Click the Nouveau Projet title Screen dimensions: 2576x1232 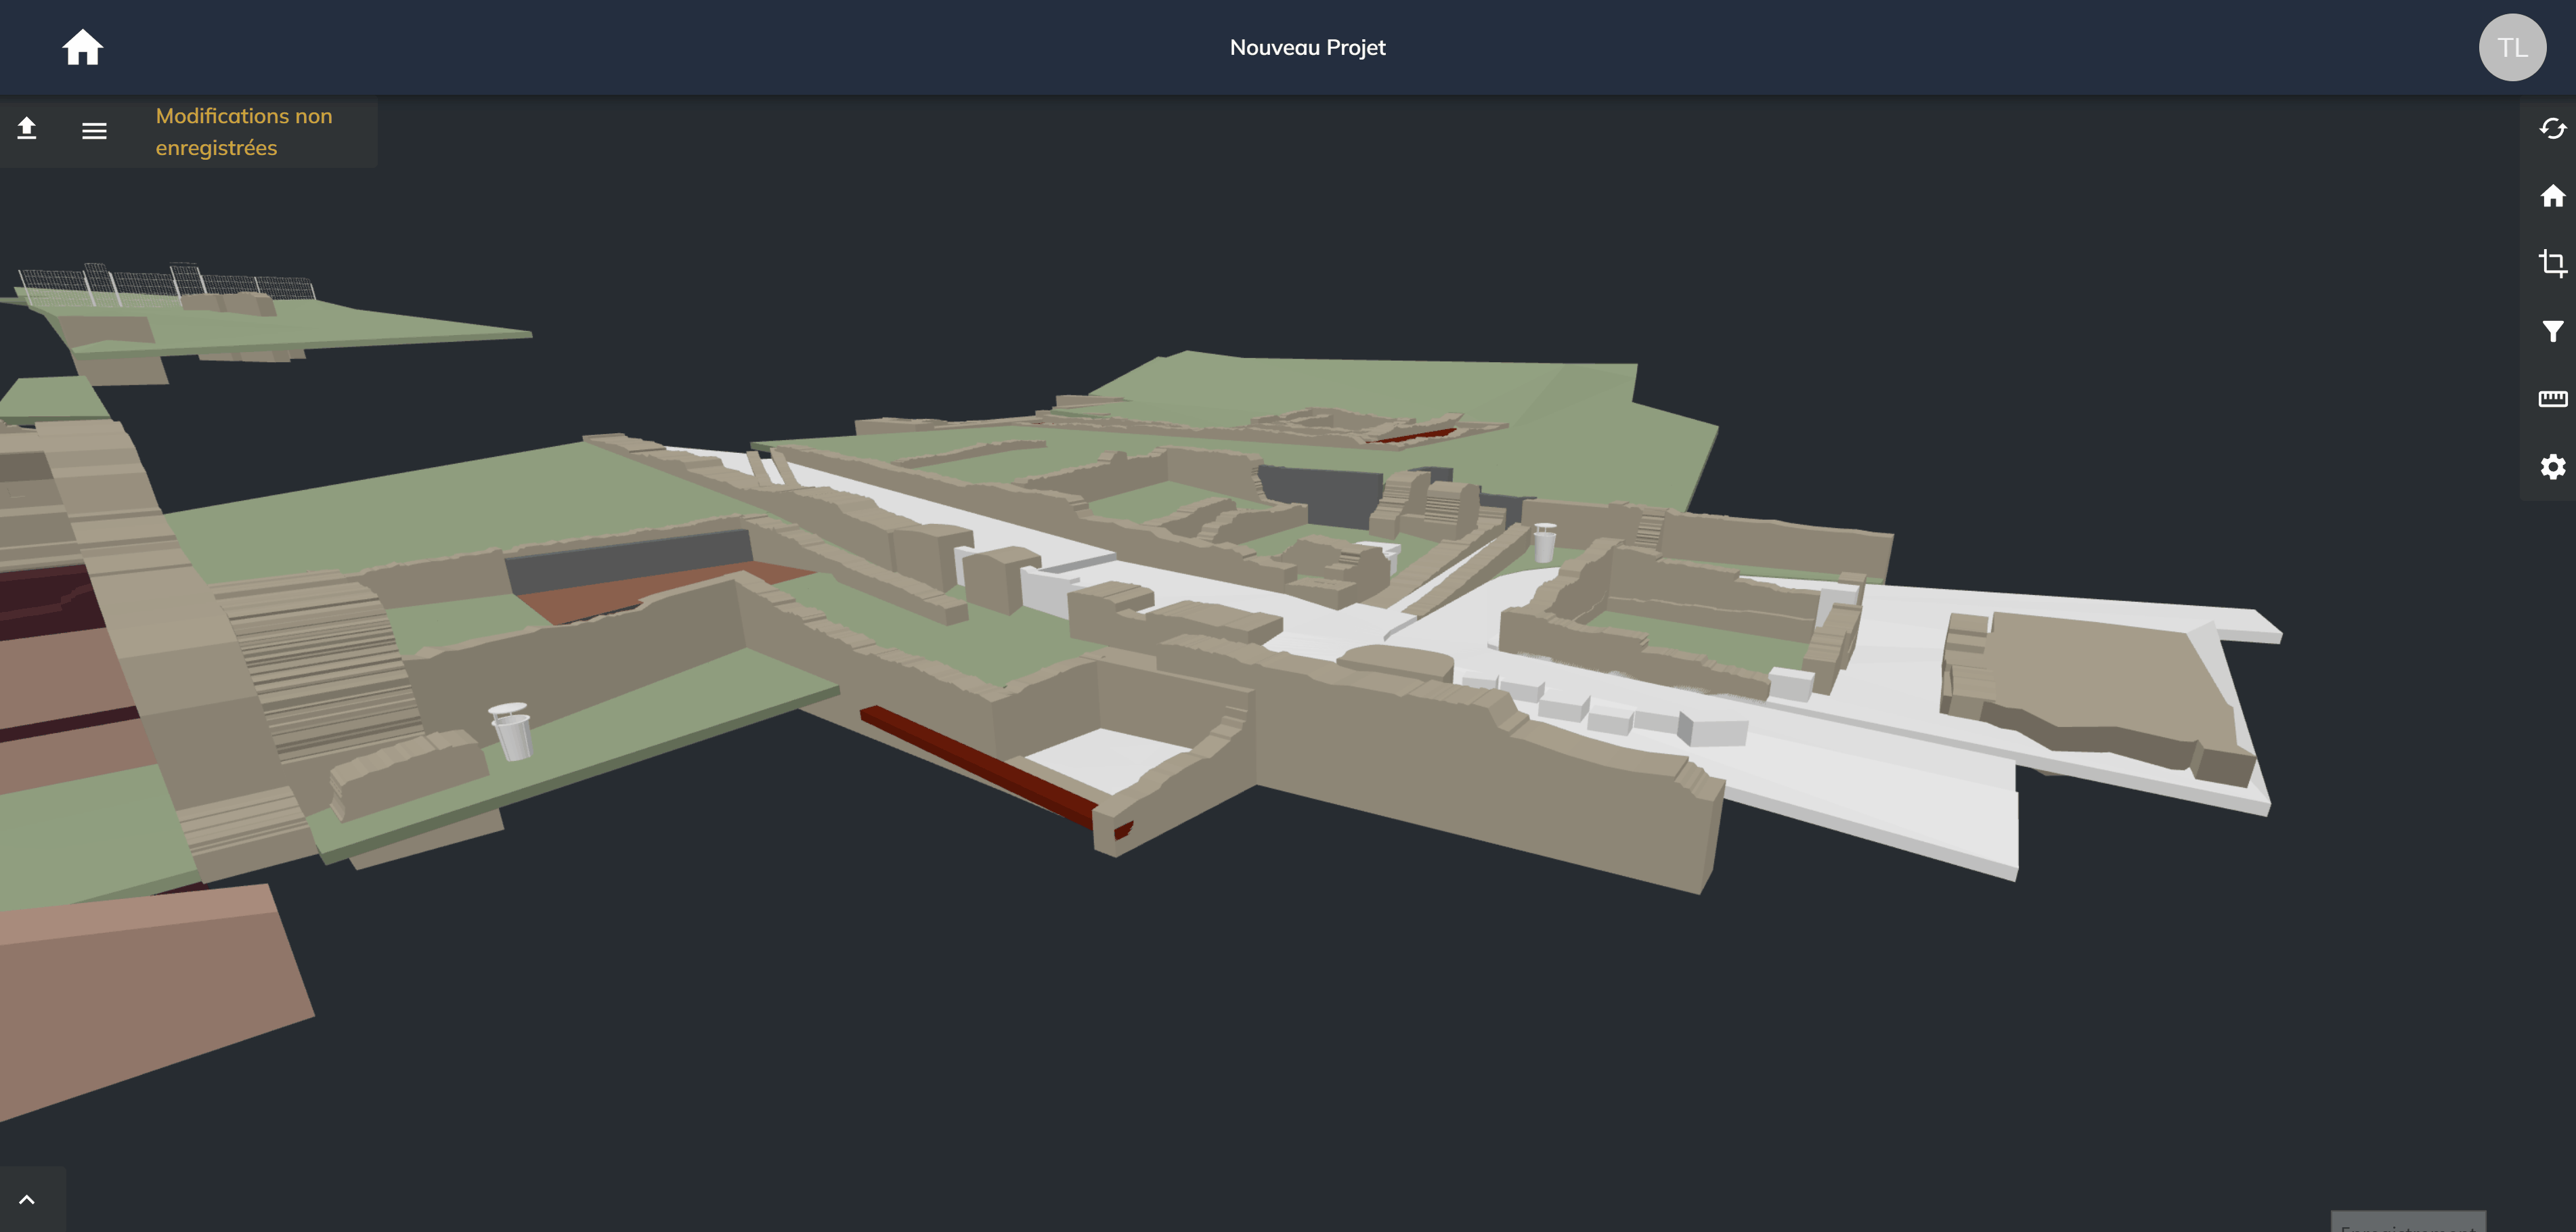(1307, 47)
